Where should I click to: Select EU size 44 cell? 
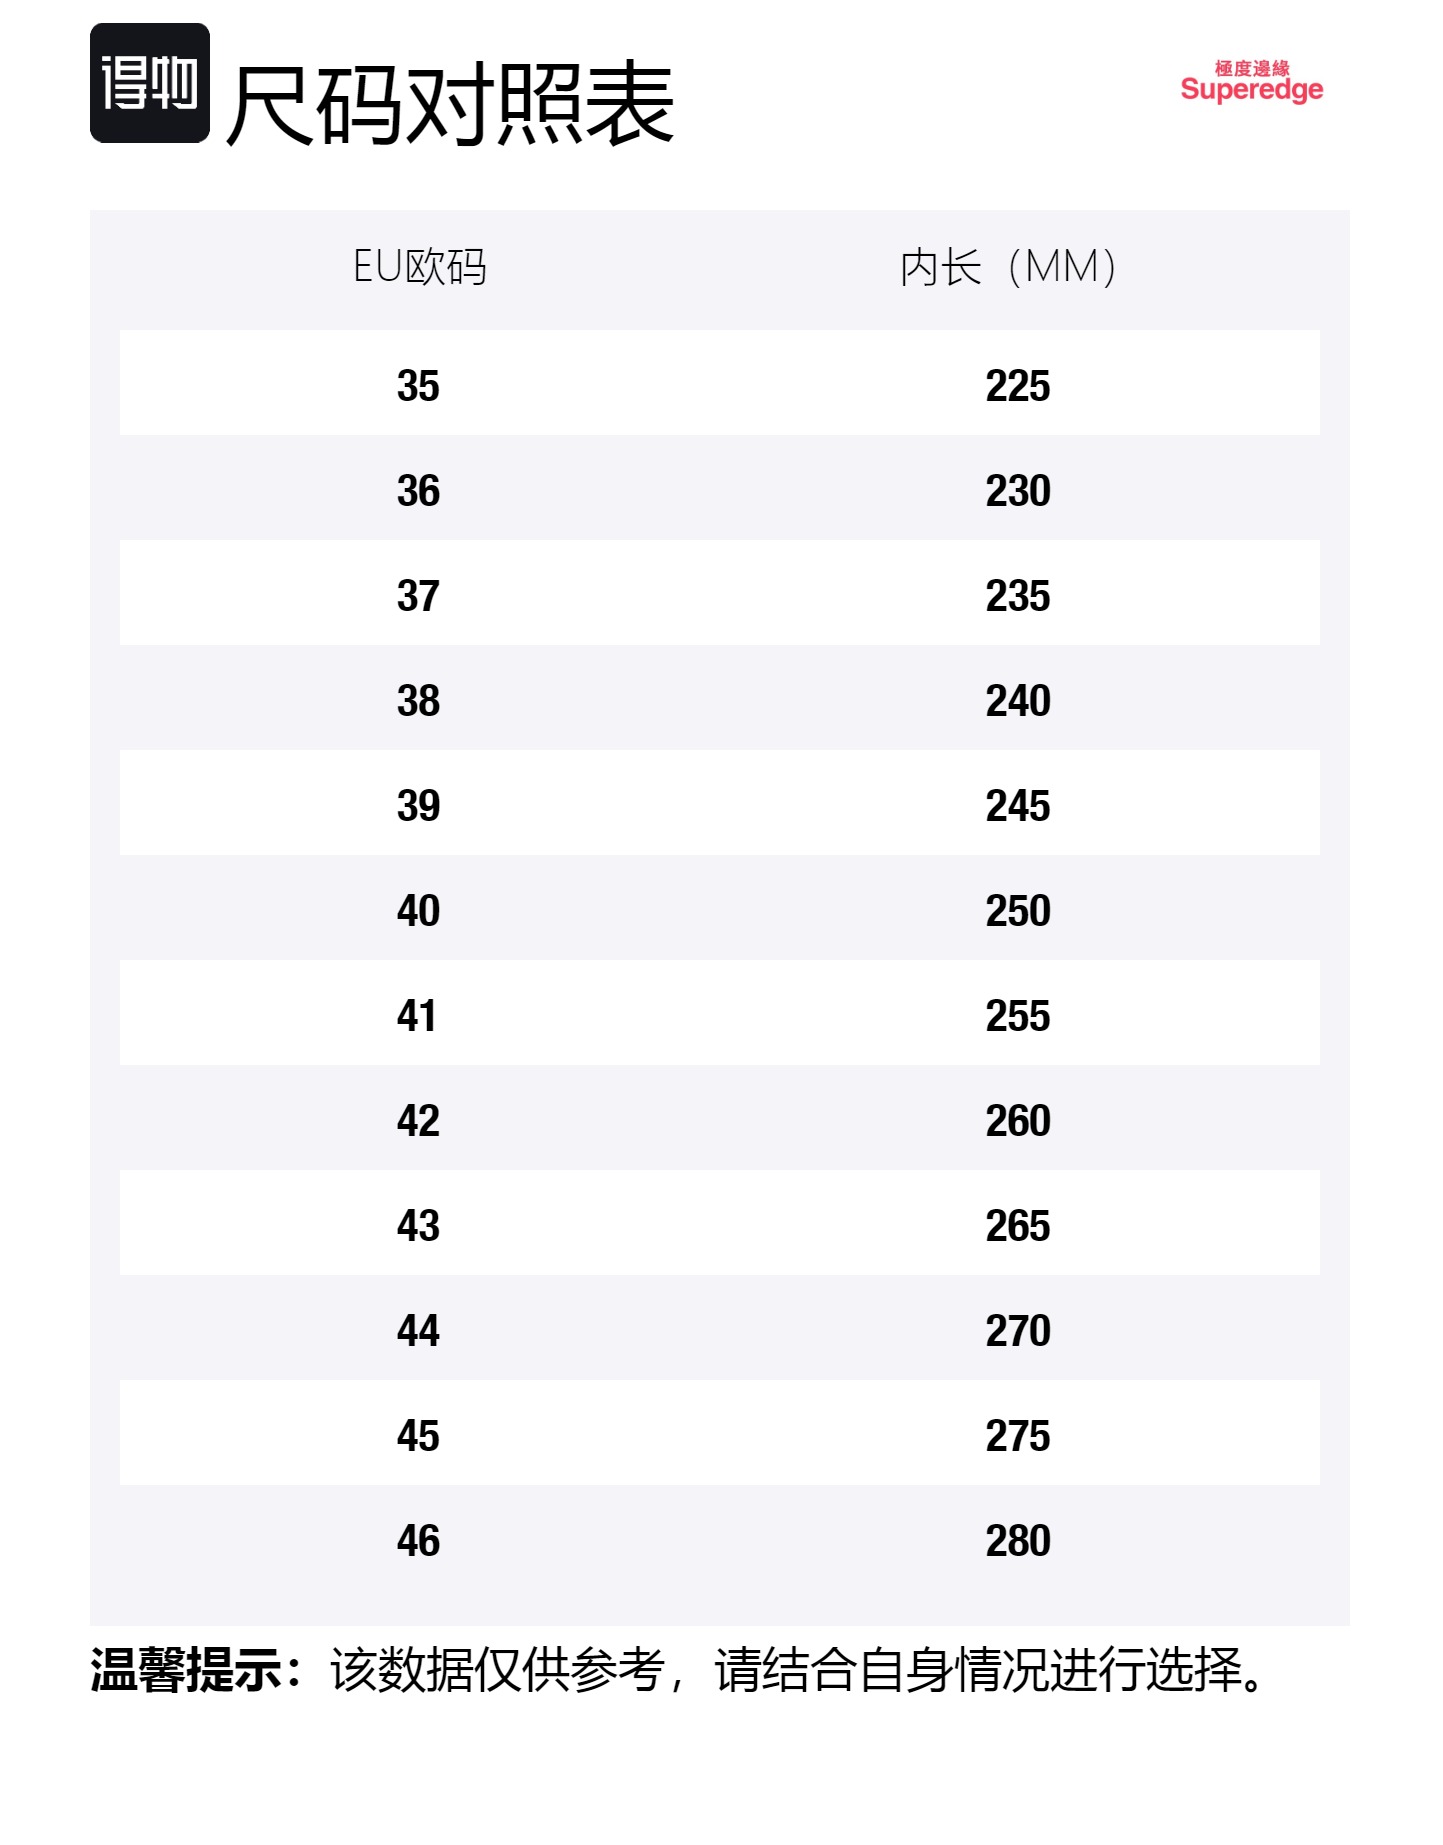point(418,1331)
